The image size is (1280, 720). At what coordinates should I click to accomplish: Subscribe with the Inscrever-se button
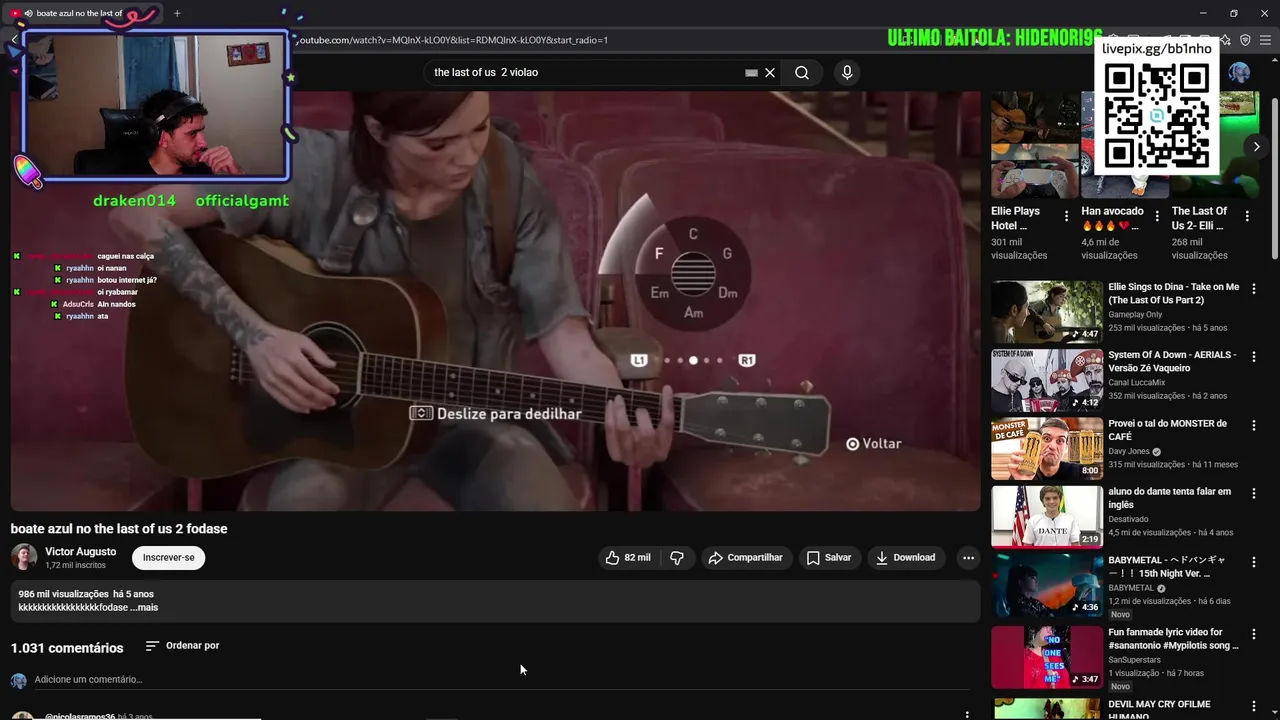(168, 558)
